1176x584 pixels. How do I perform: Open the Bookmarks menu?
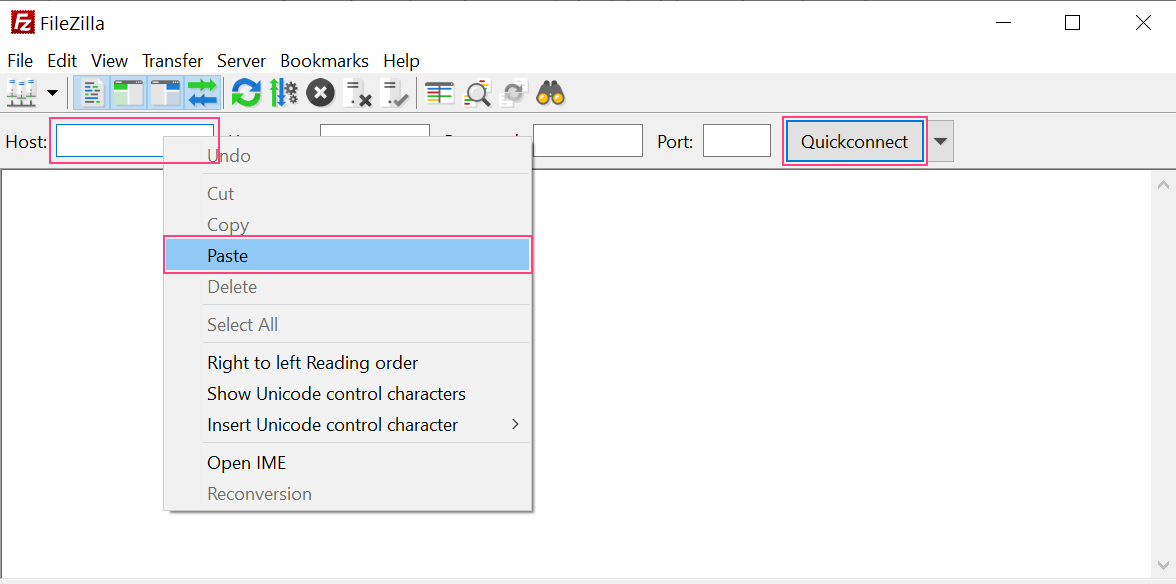pyautogui.click(x=324, y=61)
